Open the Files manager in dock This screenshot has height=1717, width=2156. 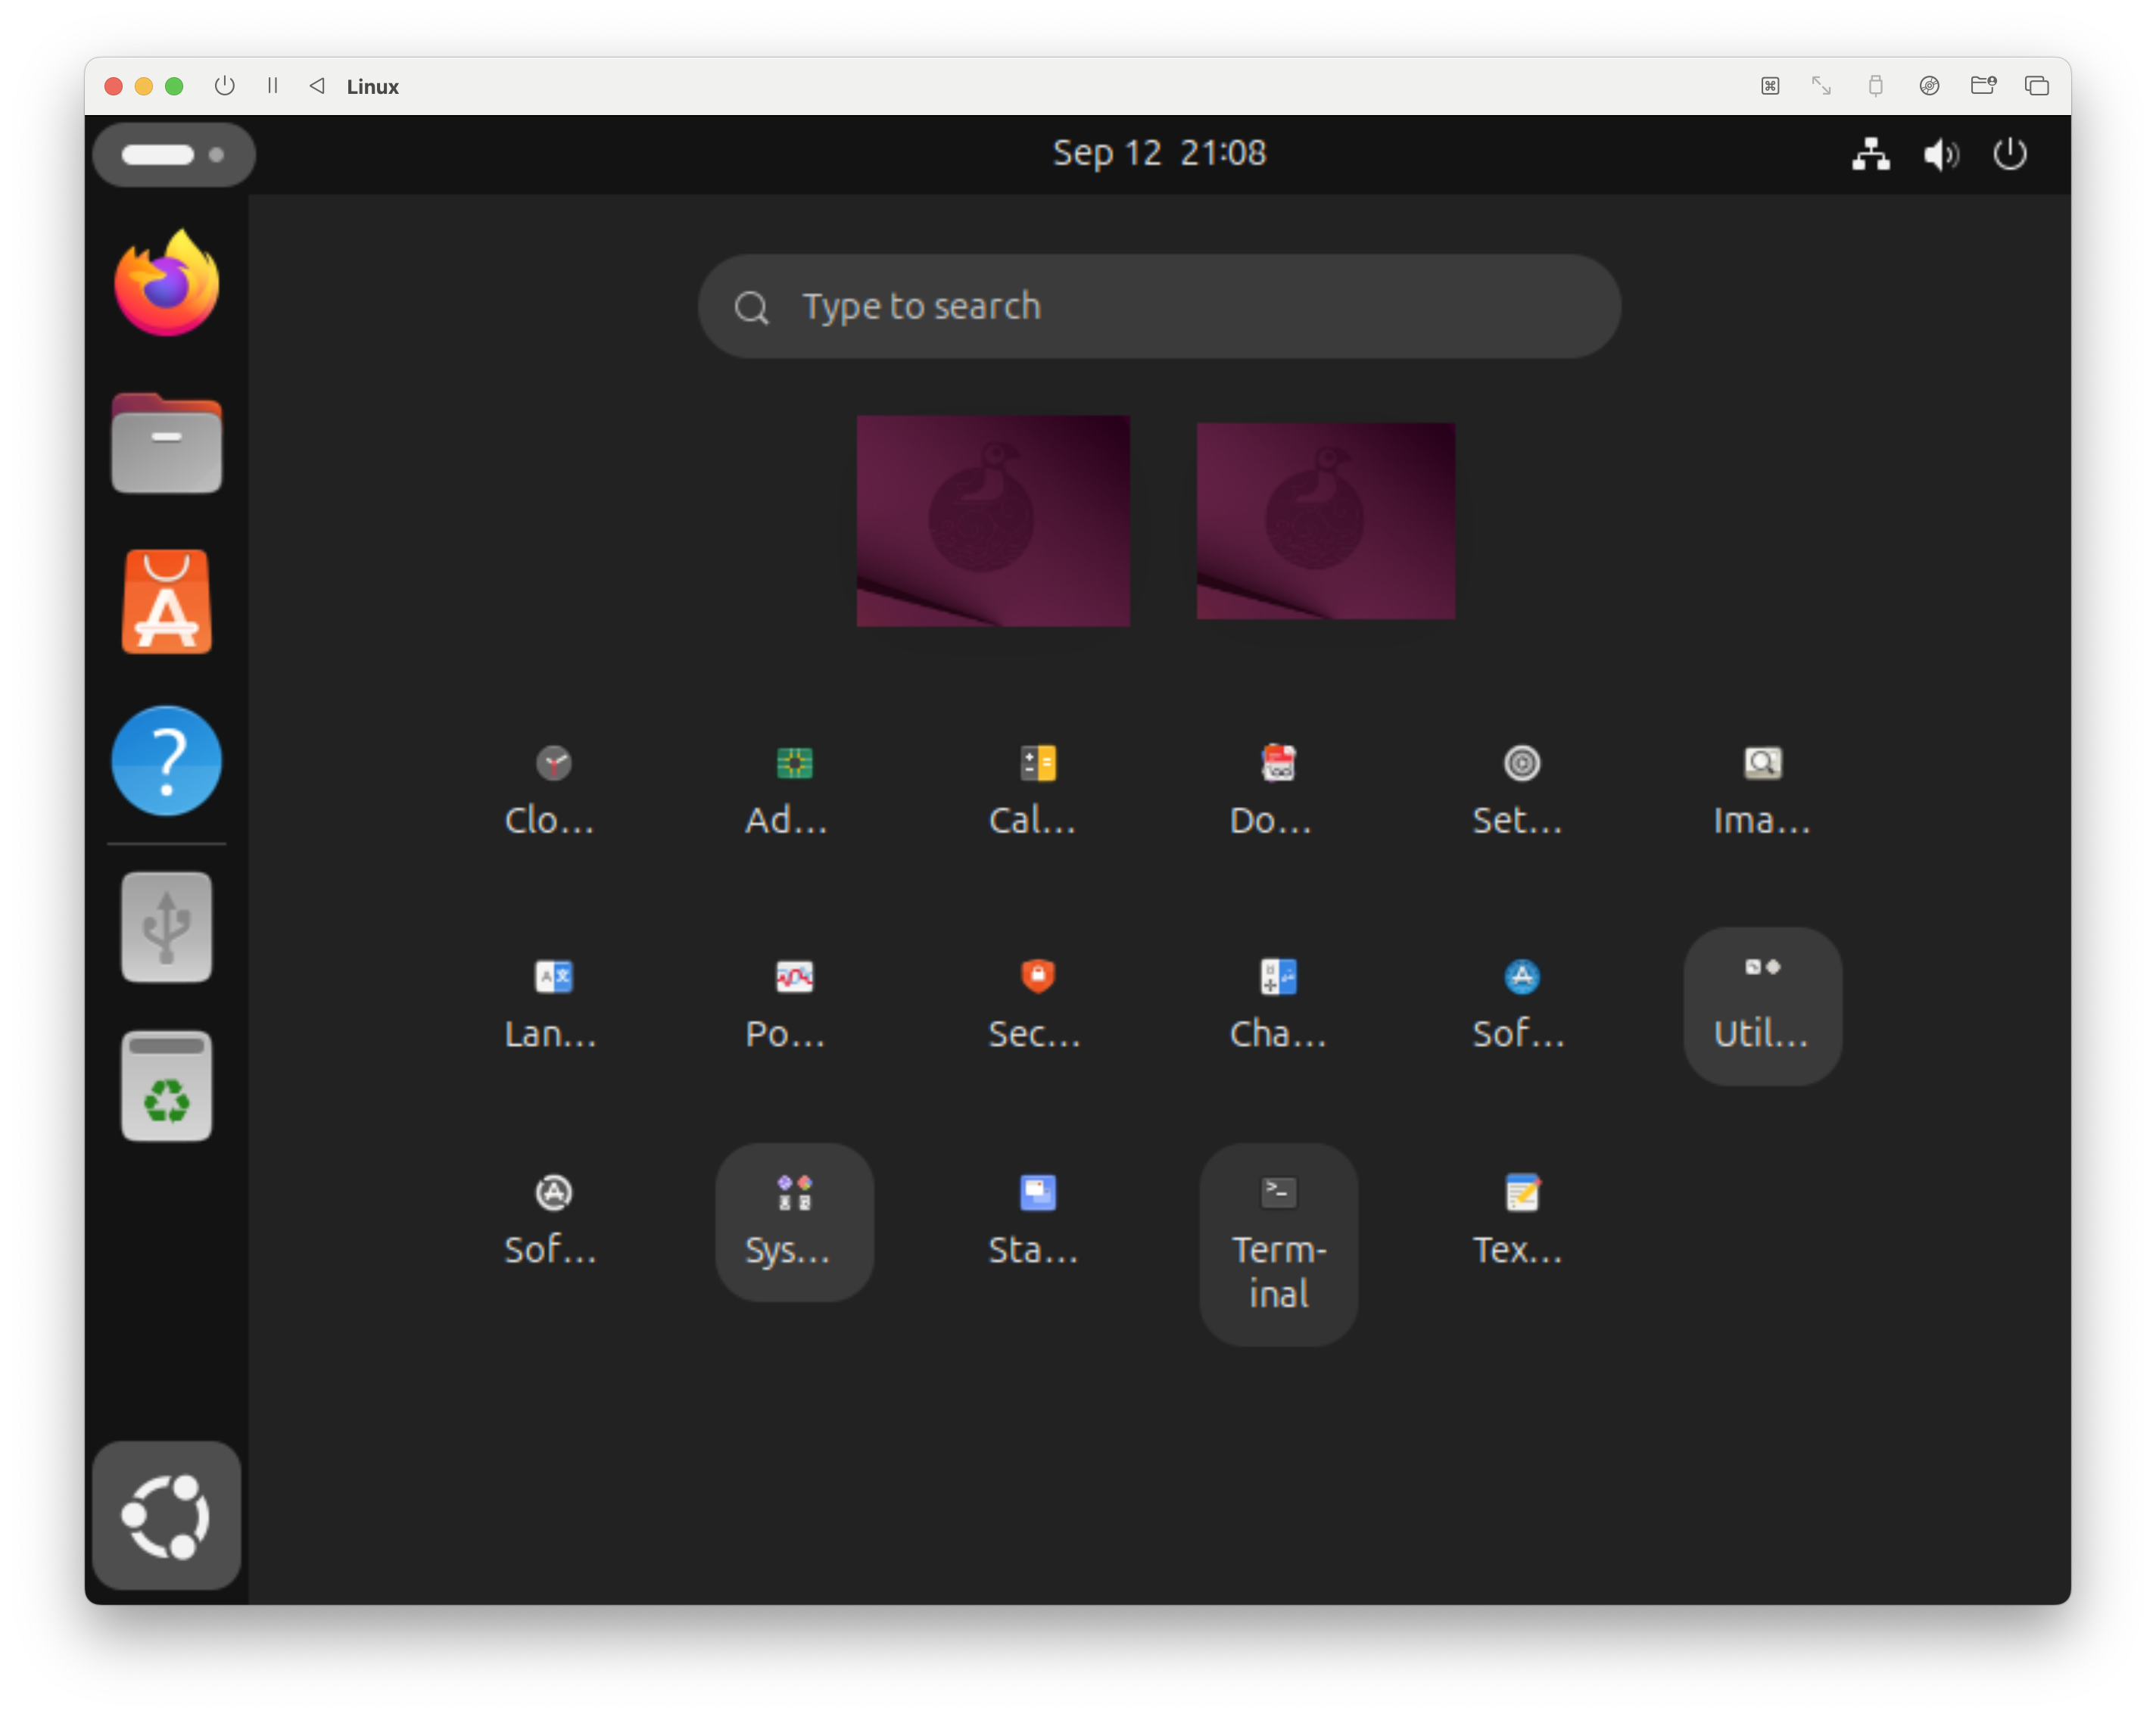click(166, 443)
